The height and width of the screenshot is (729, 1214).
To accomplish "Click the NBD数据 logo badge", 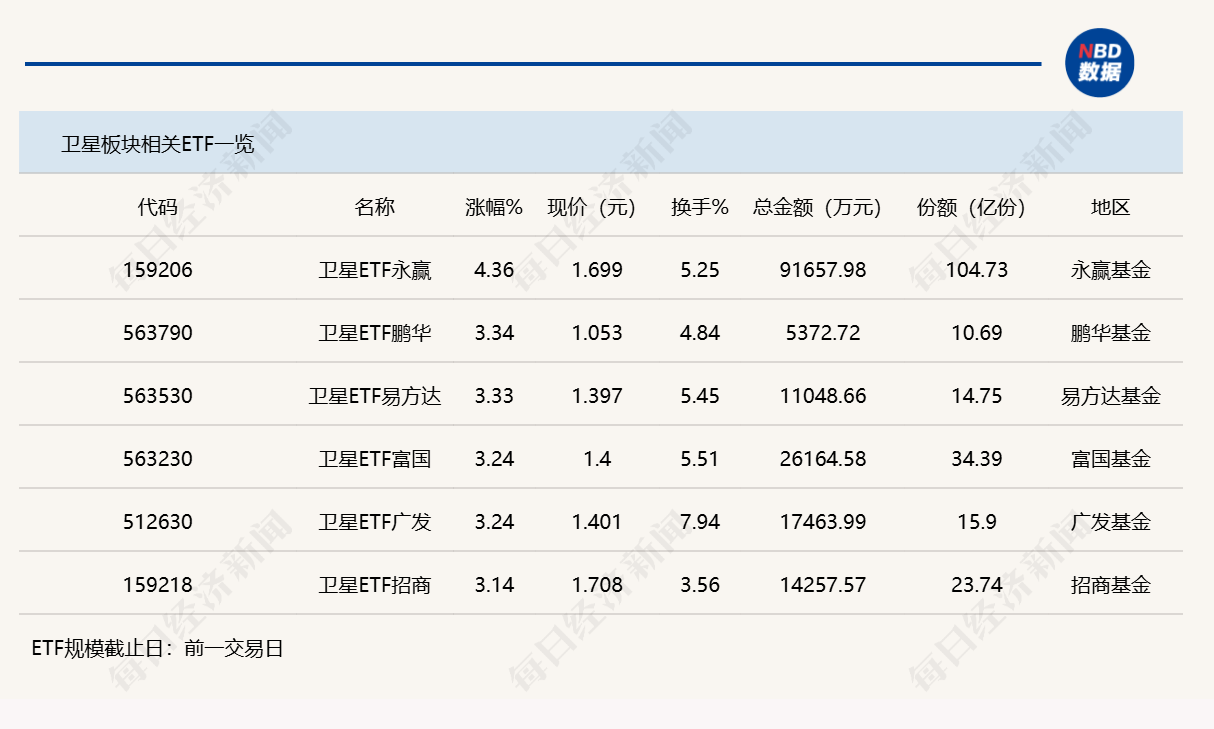I will tap(1100, 62).
